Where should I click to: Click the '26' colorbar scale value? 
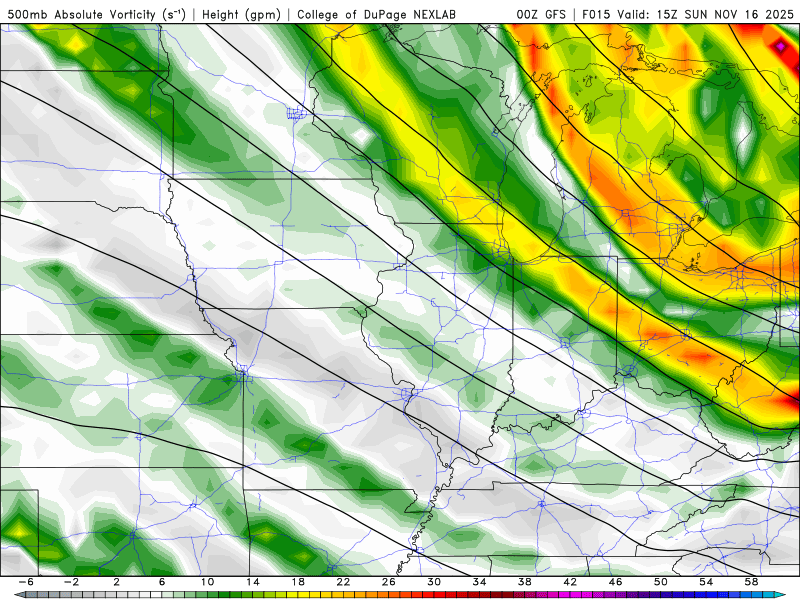[x=389, y=582]
